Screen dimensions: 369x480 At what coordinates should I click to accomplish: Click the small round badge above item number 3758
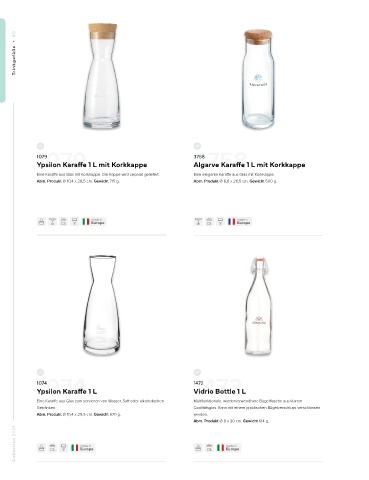[x=197, y=146]
